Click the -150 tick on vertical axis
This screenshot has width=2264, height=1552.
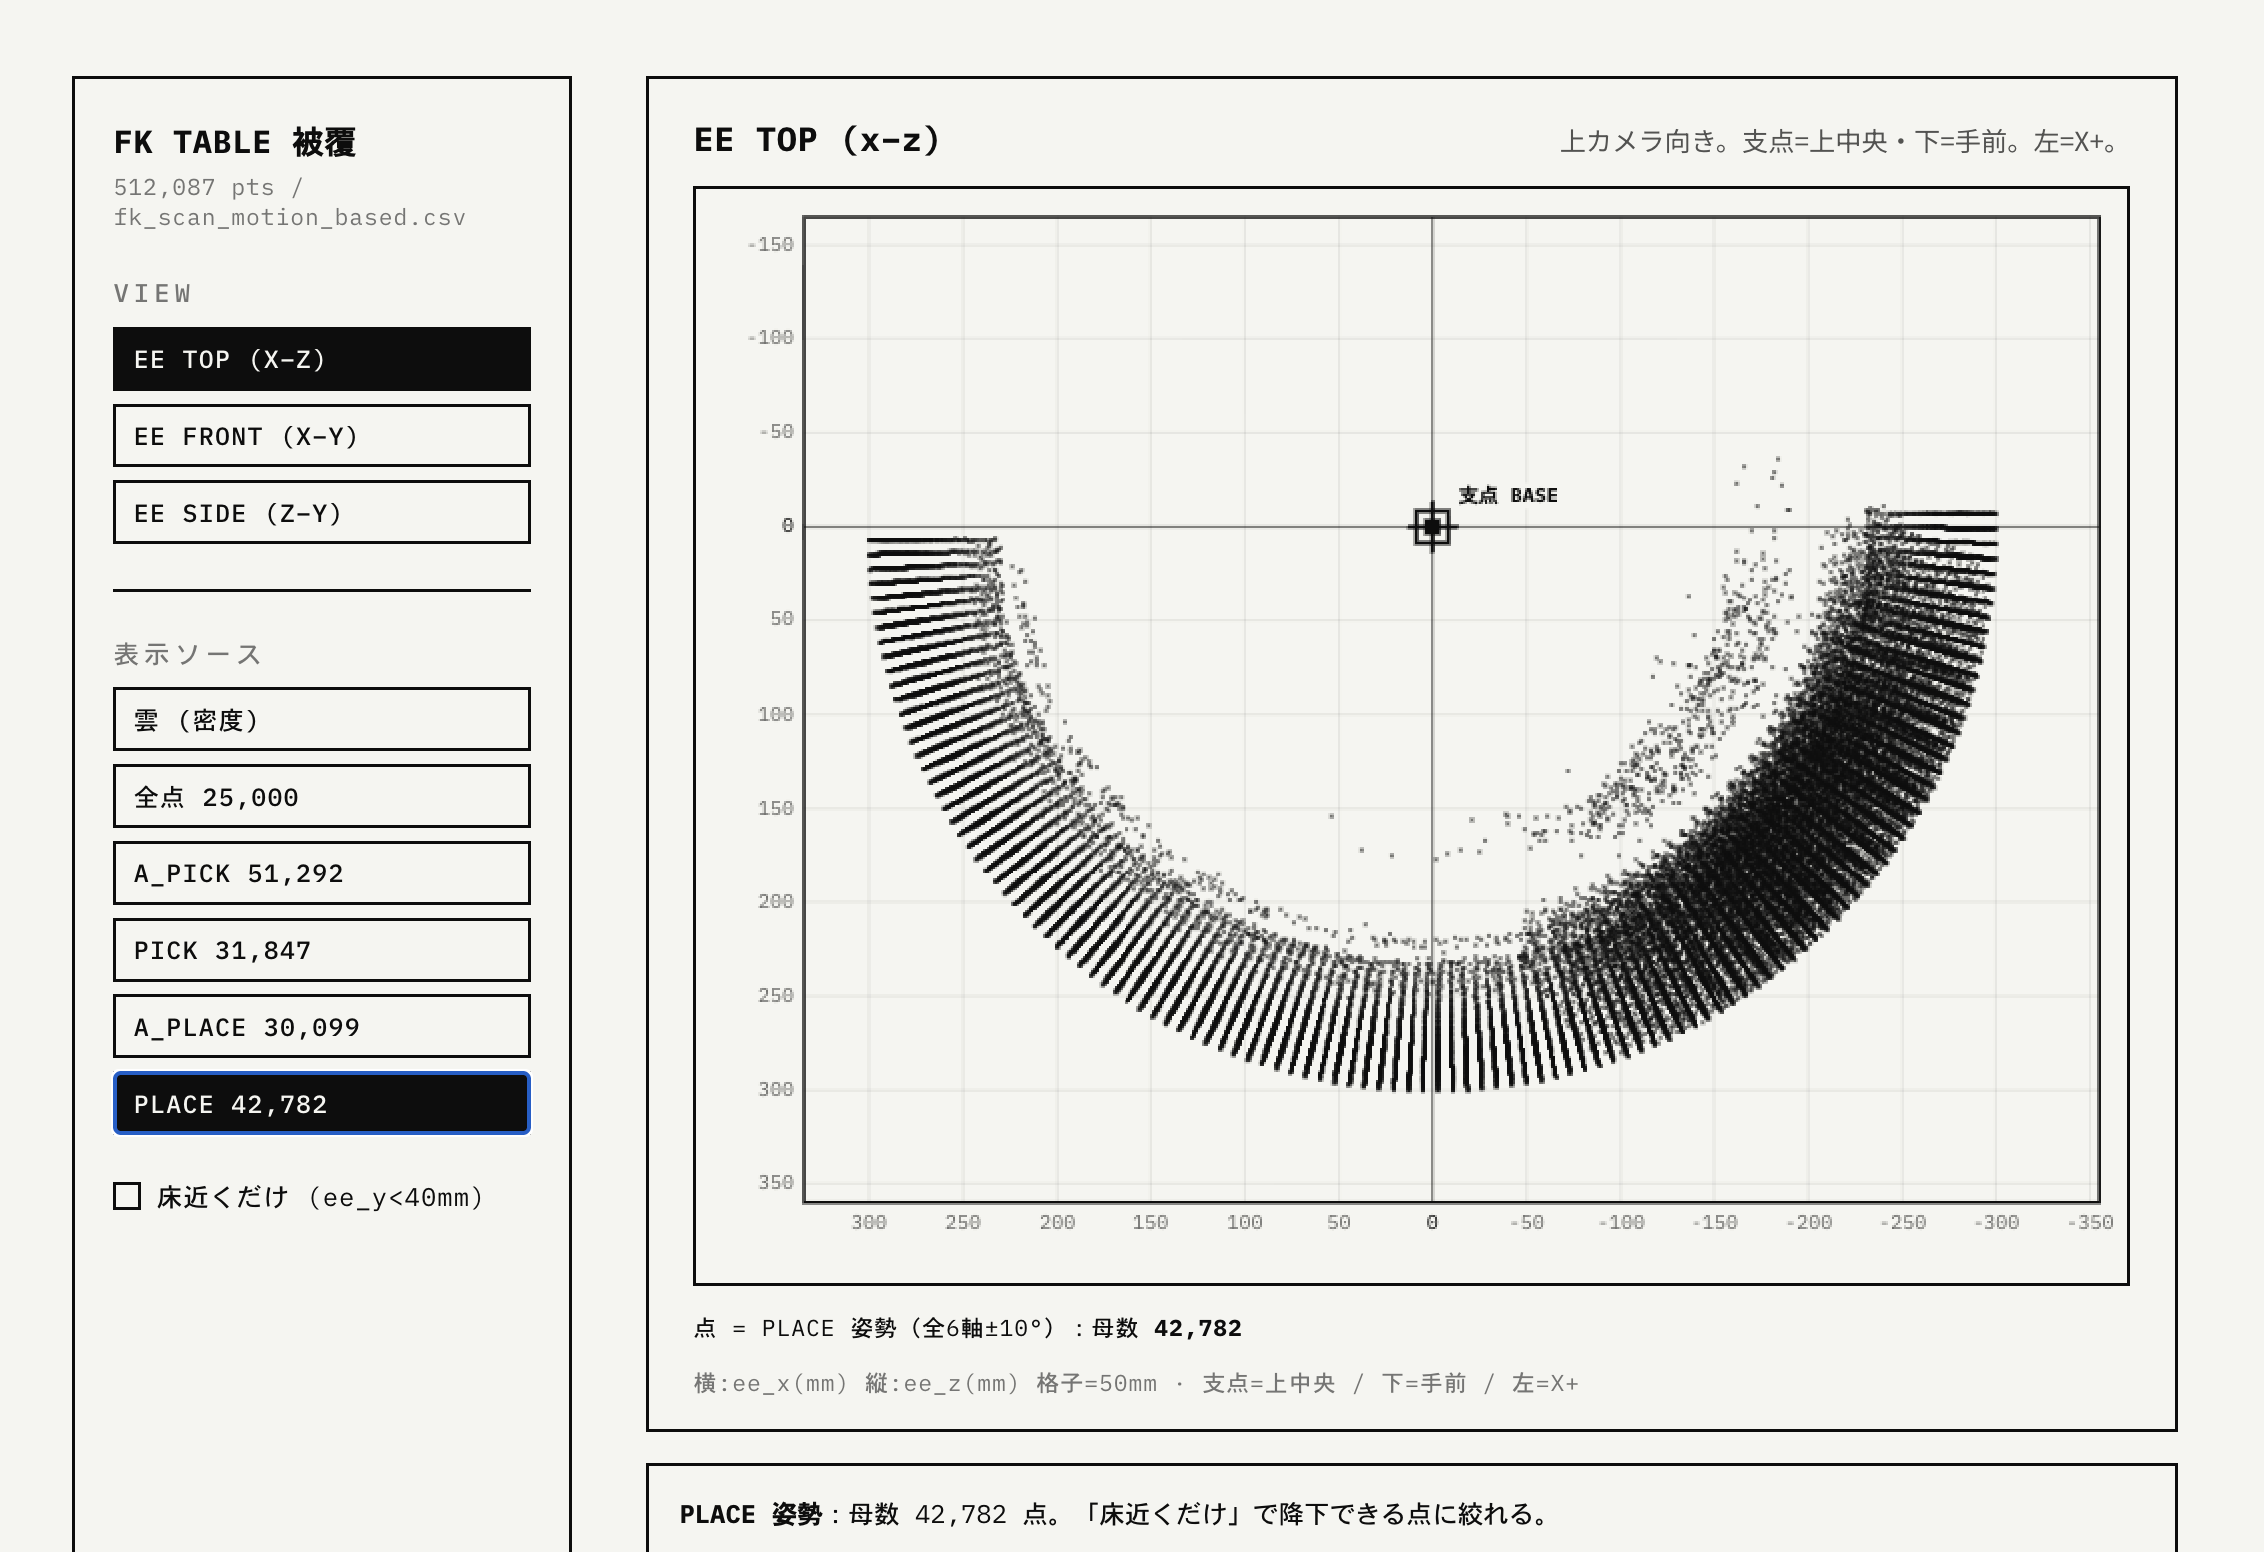pyautogui.click(x=770, y=244)
